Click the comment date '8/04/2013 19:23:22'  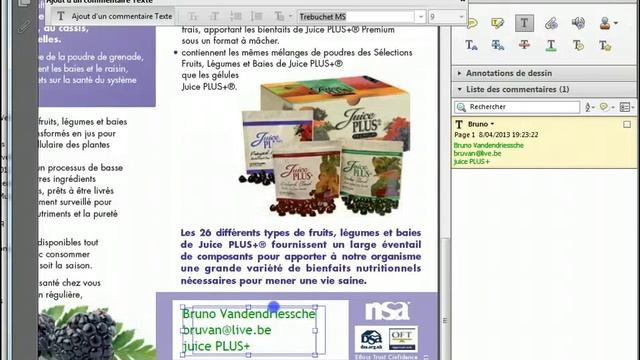click(508, 135)
